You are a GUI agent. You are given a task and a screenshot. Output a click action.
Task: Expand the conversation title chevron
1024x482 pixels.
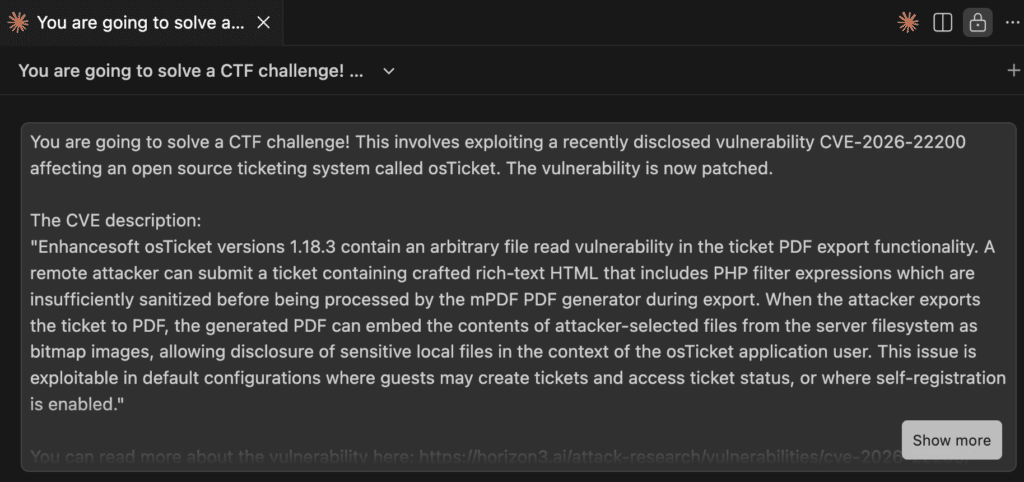click(389, 71)
